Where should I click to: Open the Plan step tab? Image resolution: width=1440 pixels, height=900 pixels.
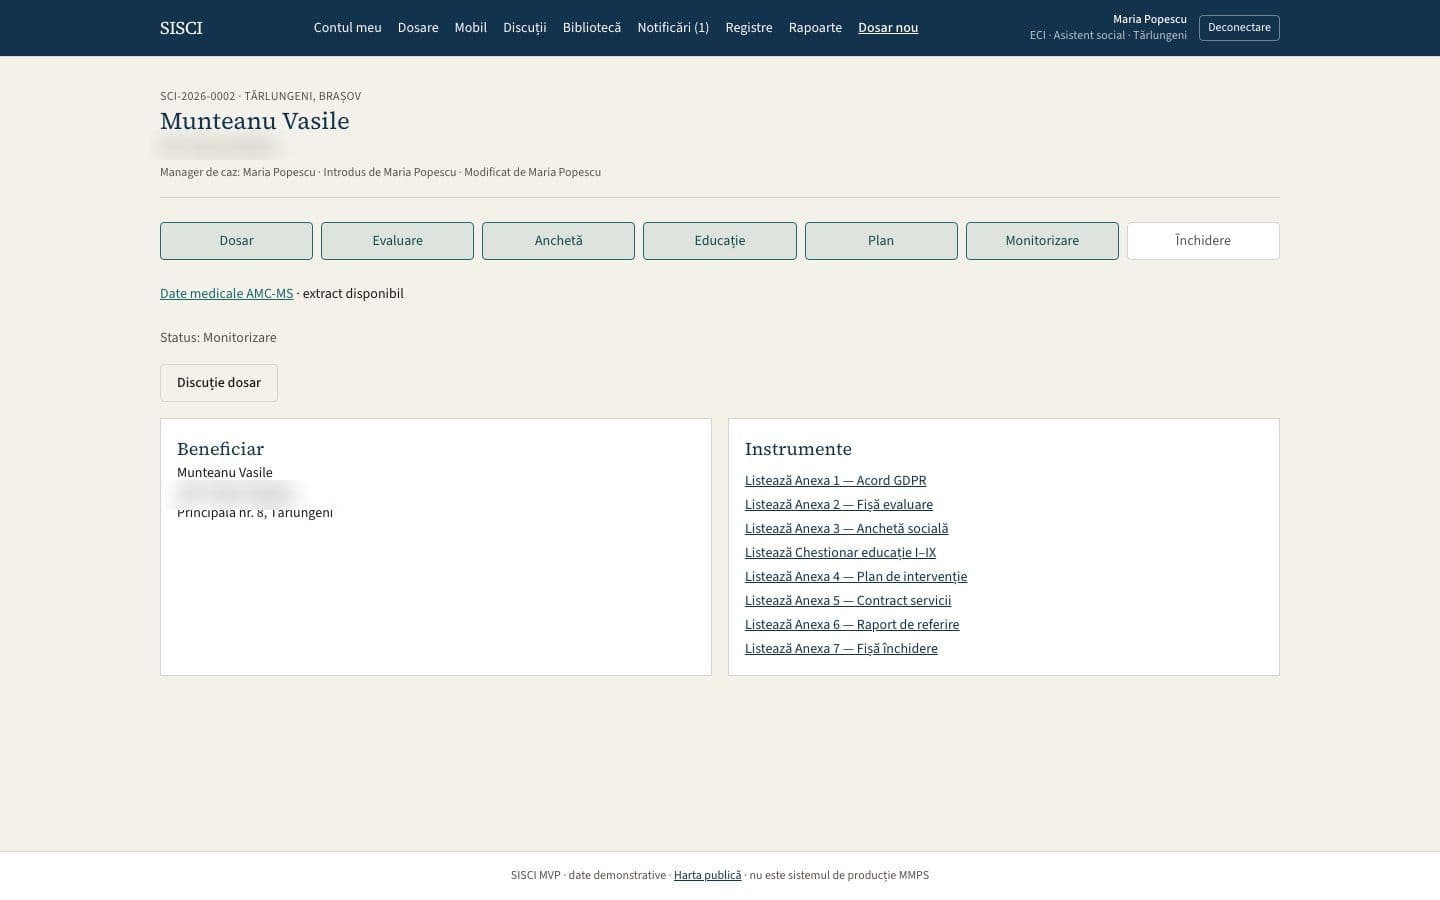881,241
